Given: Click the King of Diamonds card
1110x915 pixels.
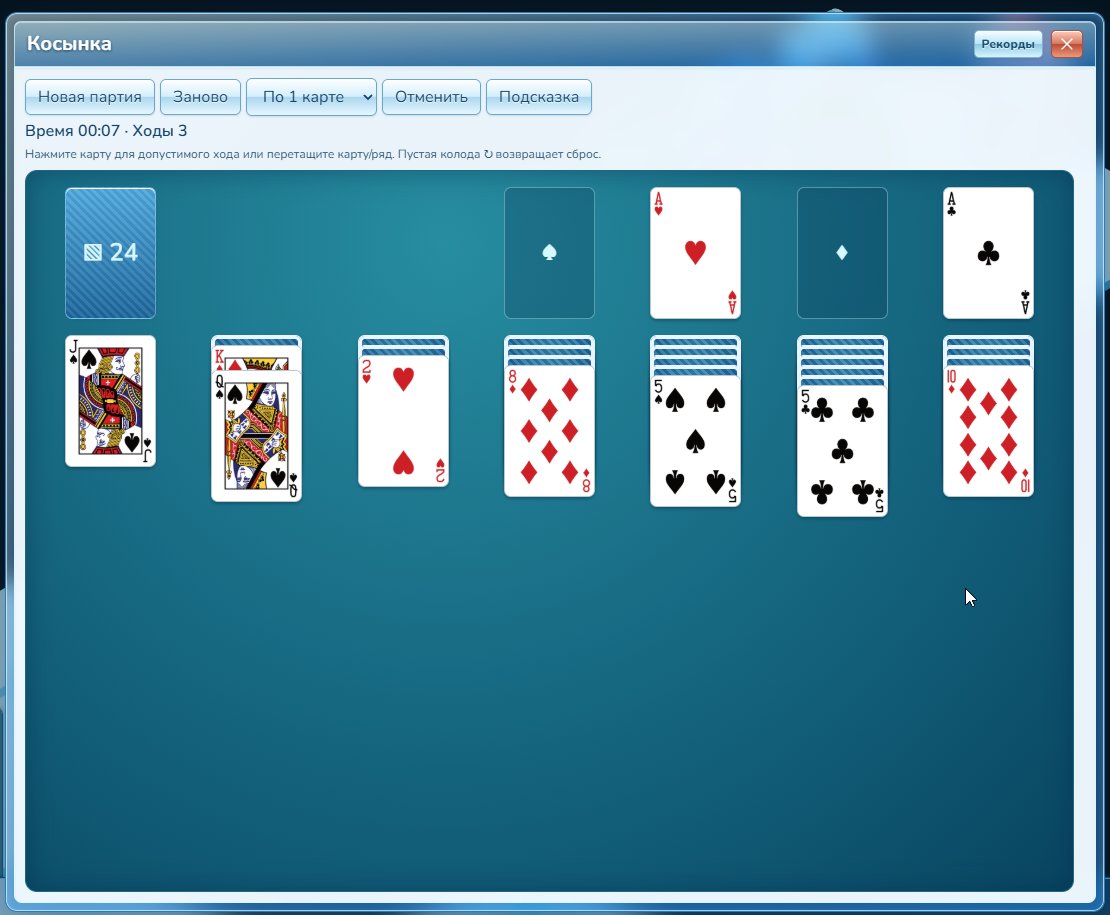Looking at the screenshot, I should point(256,358).
